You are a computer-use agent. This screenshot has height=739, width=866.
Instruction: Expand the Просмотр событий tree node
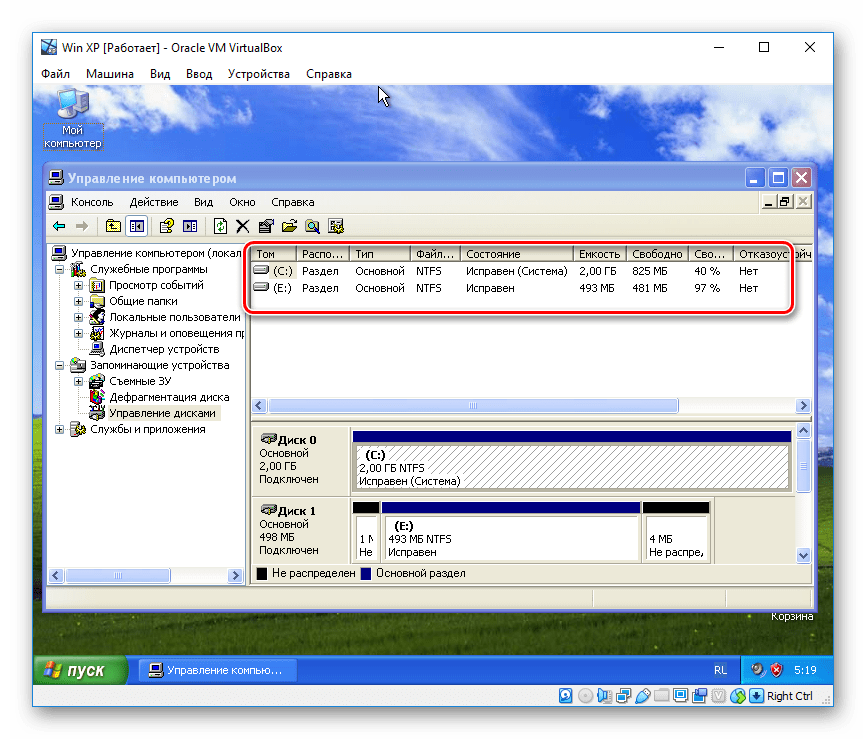pos(78,286)
